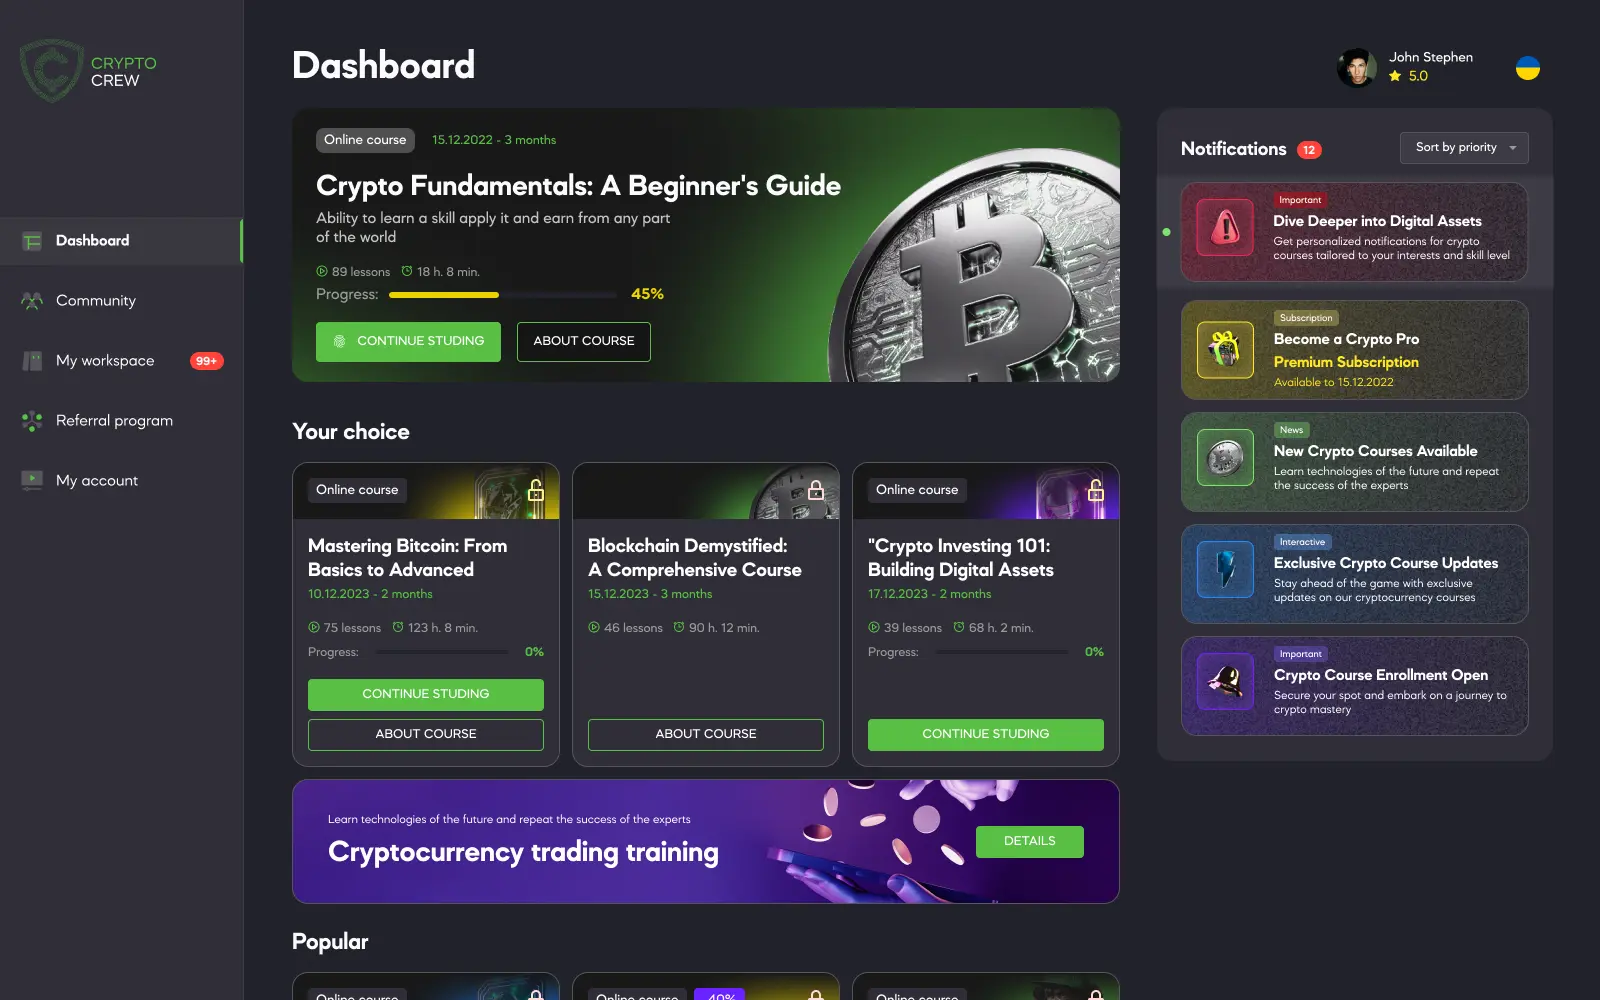Click the lock icon on Mastering Bitcoin card
This screenshot has height=1000, width=1600.
tap(536, 490)
